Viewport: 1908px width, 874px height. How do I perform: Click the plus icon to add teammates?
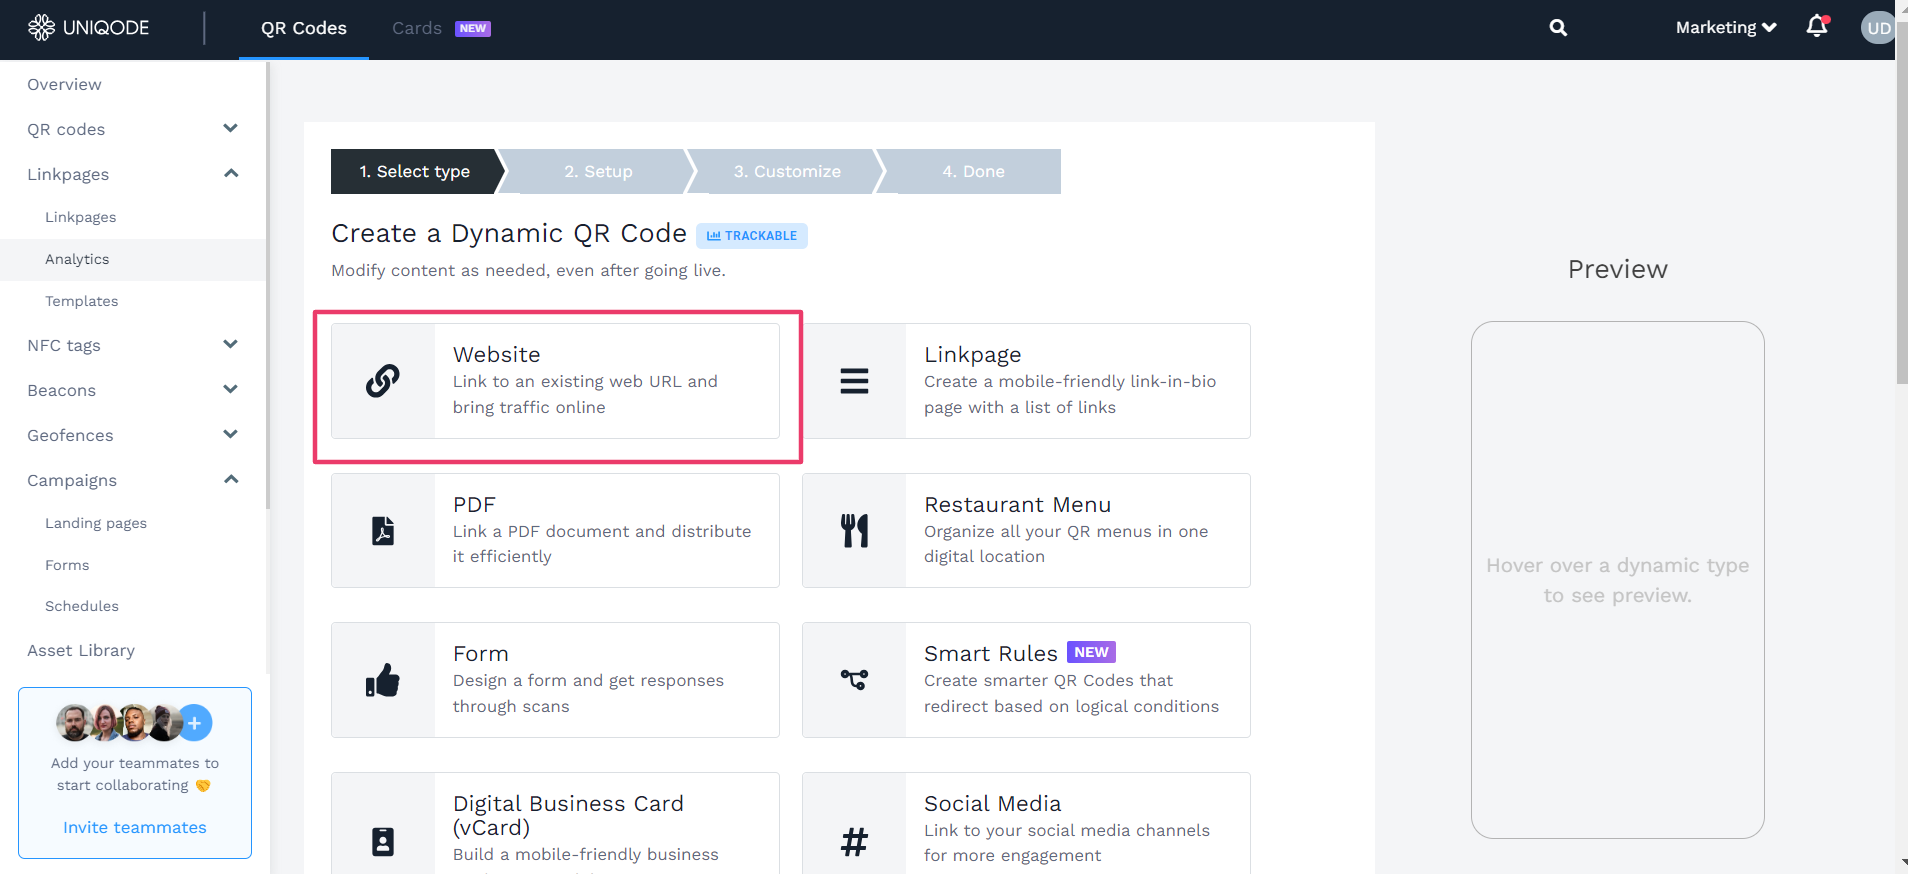(195, 723)
